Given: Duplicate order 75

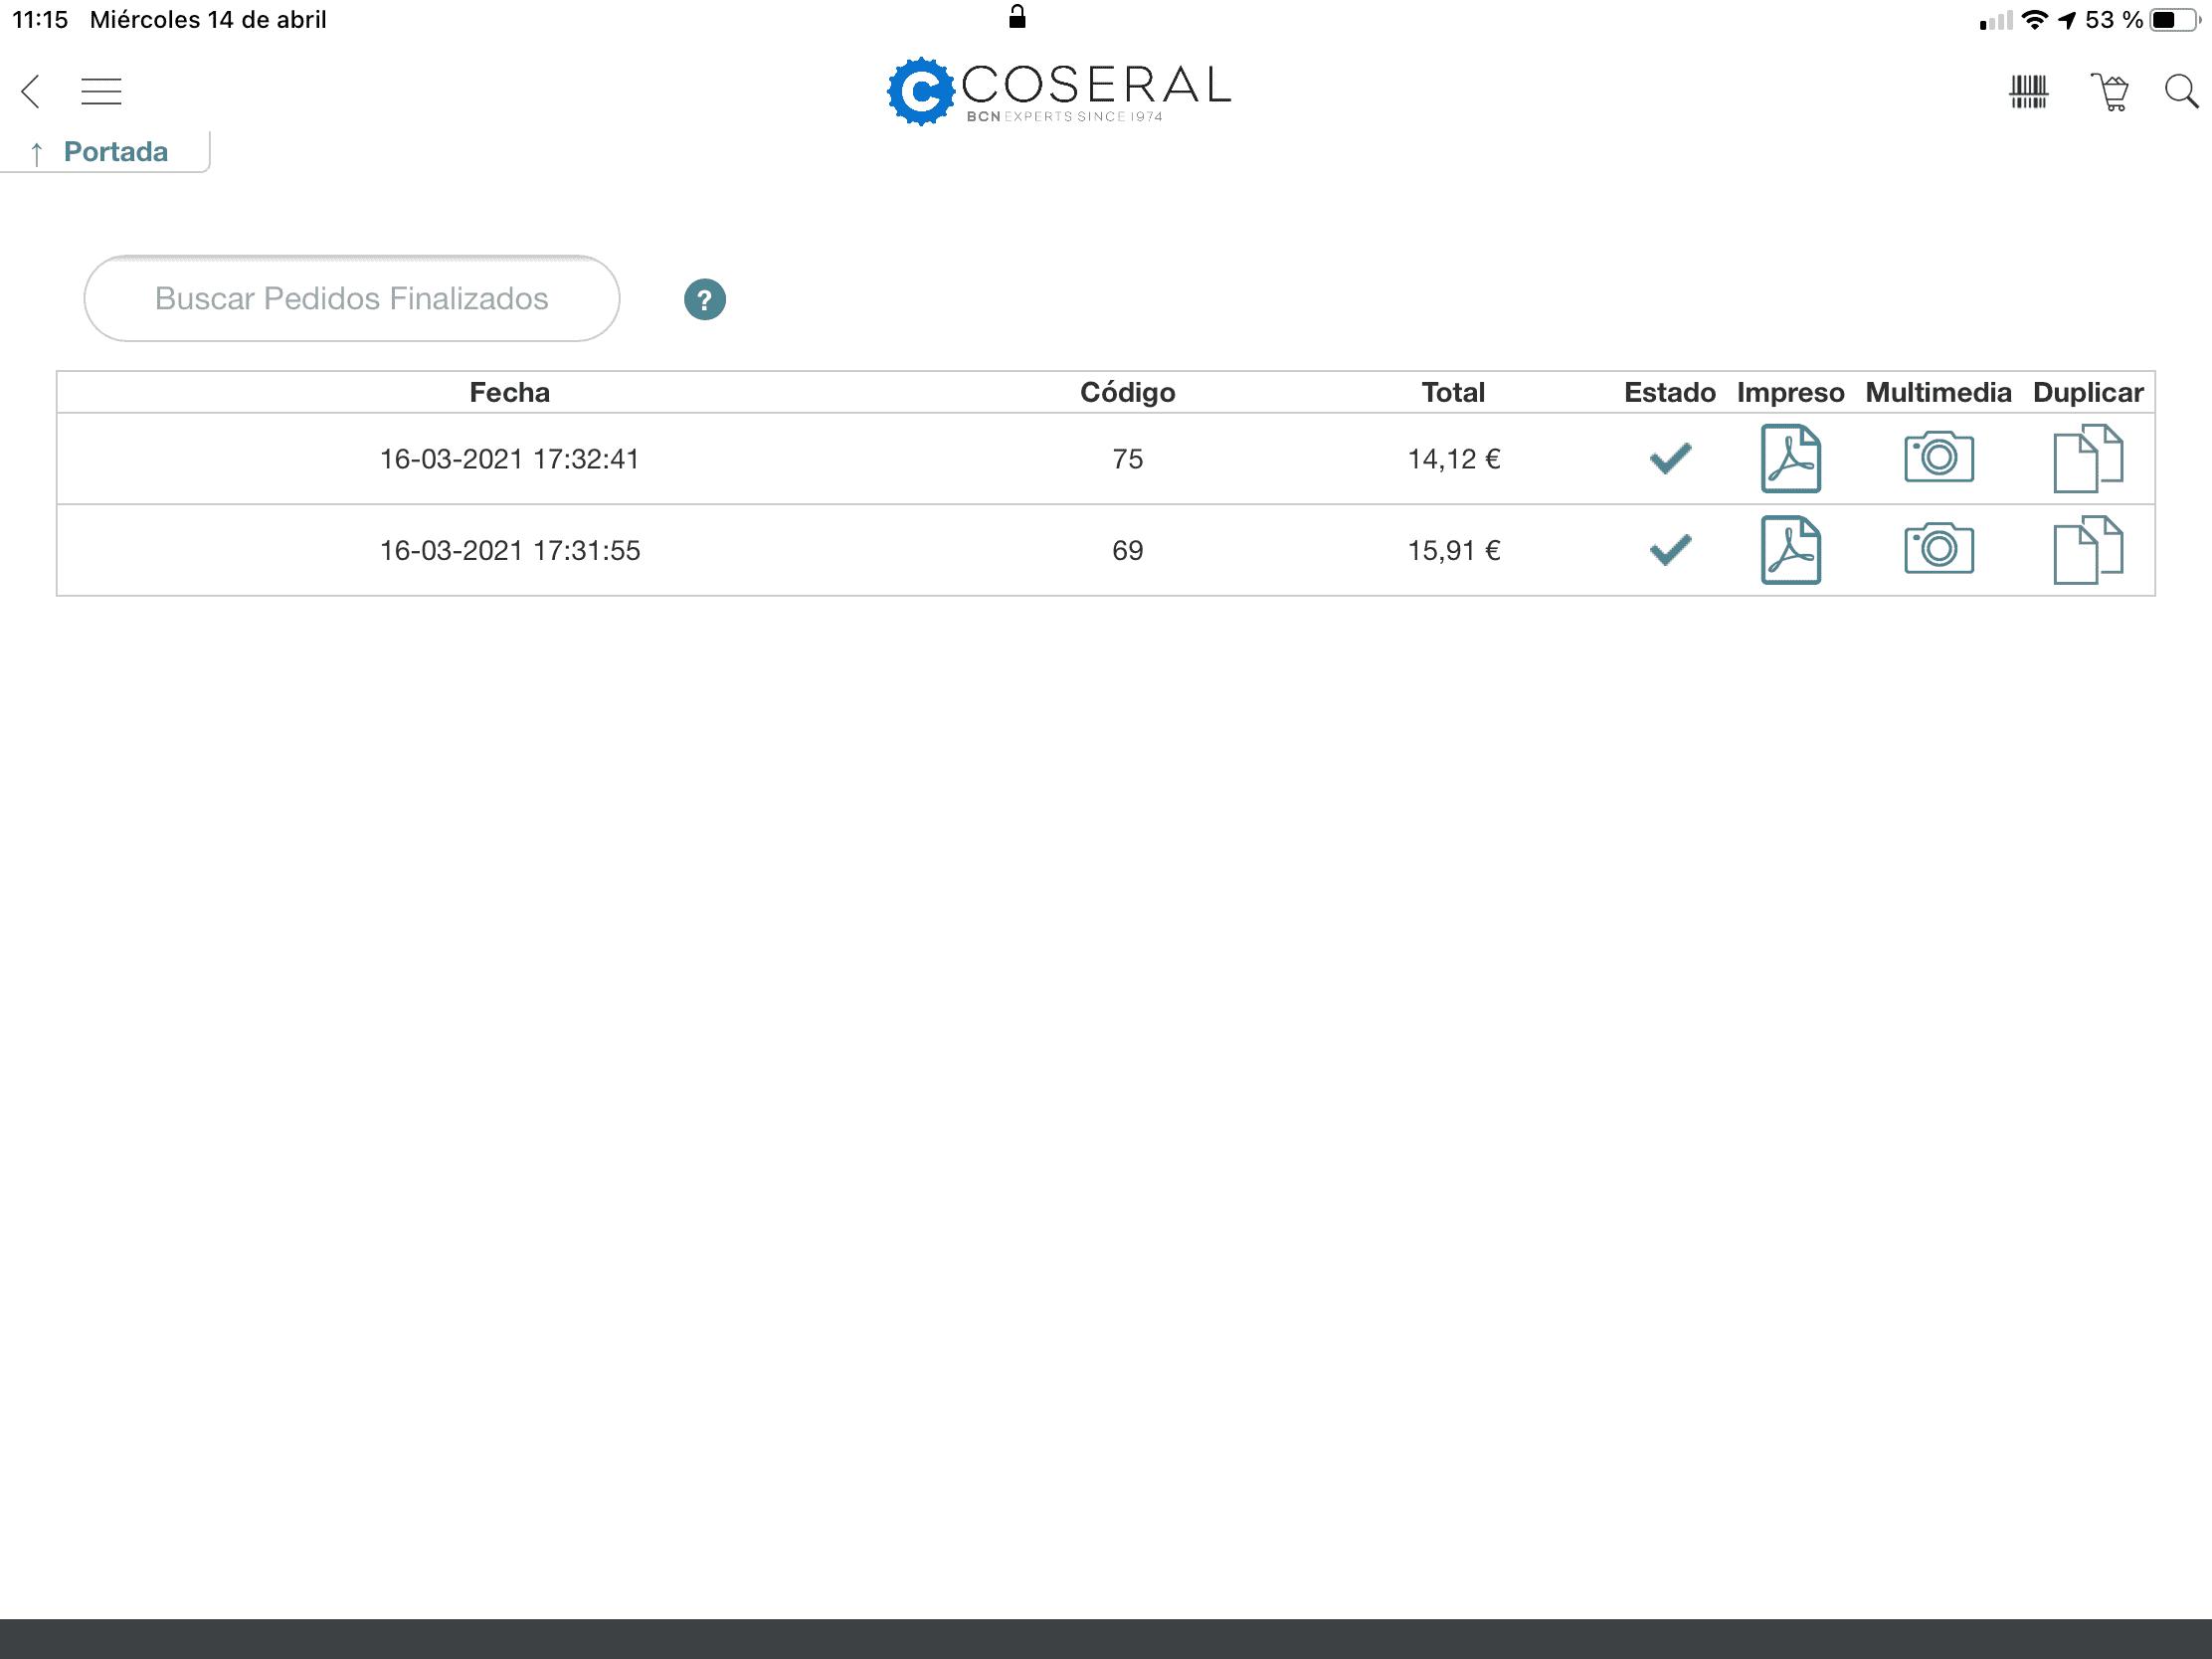Looking at the screenshot, I should (2088, 459).
